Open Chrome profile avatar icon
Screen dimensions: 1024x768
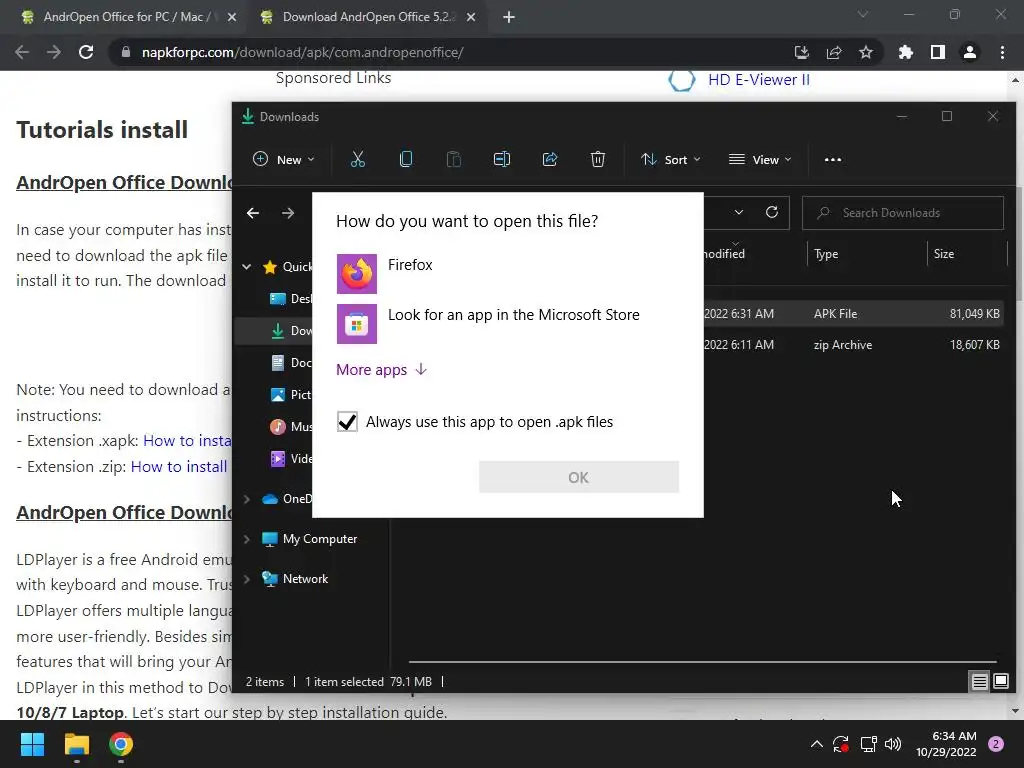pyautogui.click(x=970, y=52)
